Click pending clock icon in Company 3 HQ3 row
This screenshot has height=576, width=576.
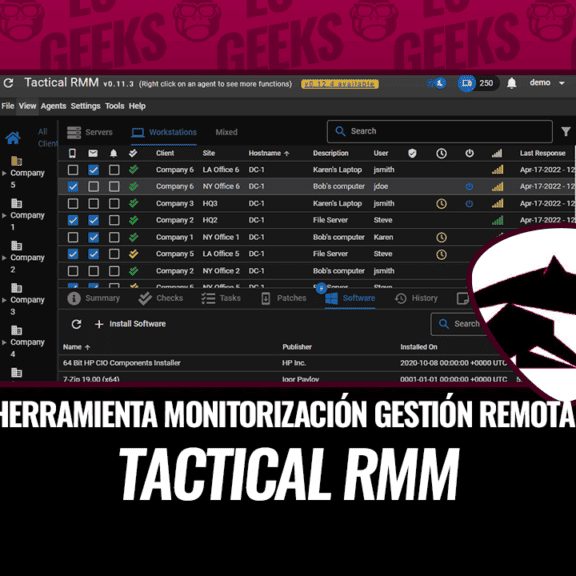tap(441, 204)
